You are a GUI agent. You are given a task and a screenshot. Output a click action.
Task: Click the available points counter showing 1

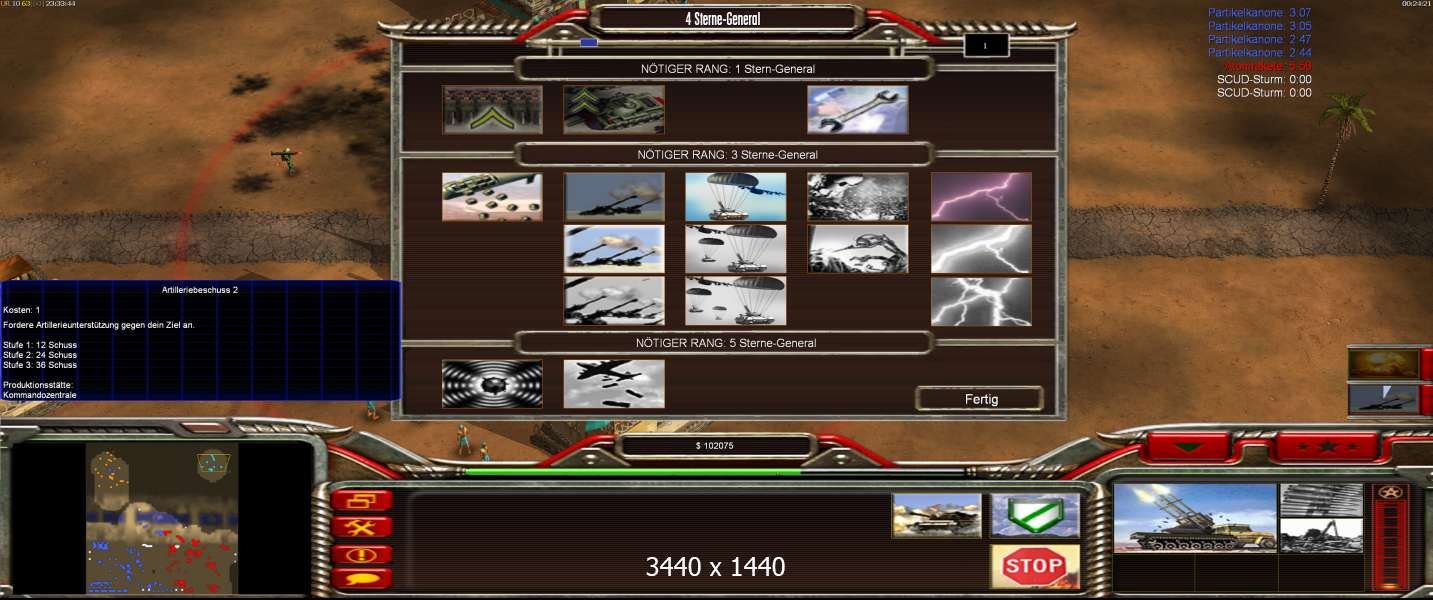point(986,45)
